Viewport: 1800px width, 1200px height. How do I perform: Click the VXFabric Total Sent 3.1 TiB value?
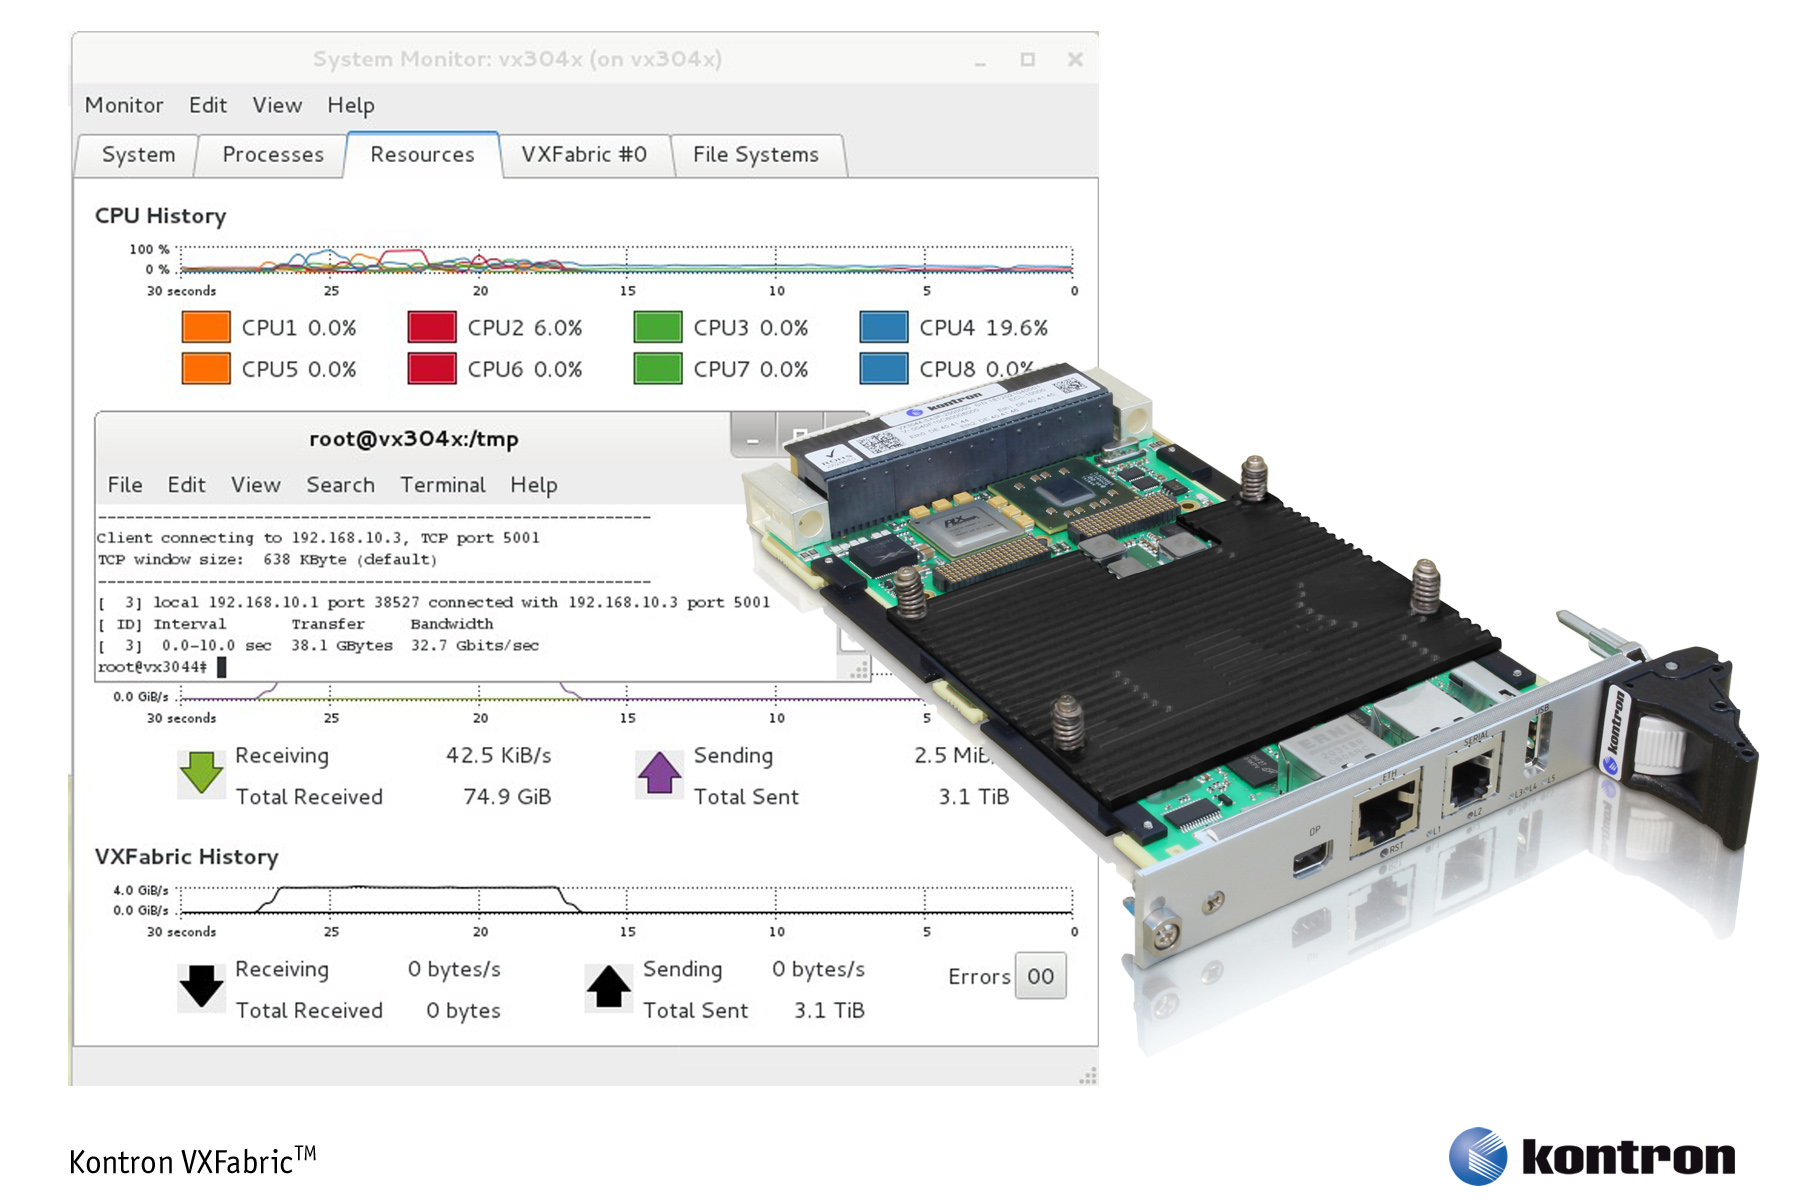pyautogui.click(x=830, y=1011)
